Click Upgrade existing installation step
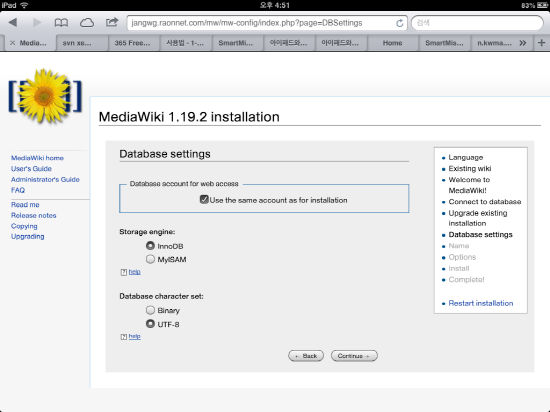This screenshot has width=550, height=412. (478, 218)
